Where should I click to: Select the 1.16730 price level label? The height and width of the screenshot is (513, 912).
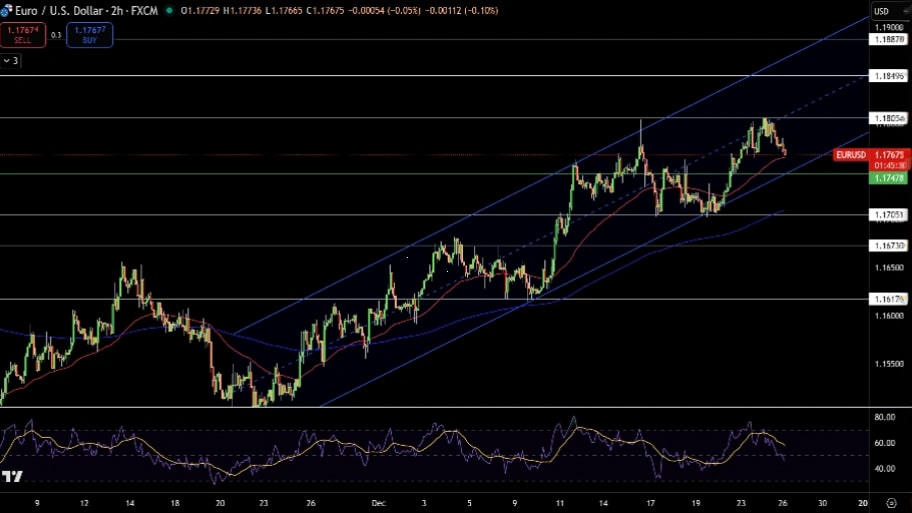click(889, 245)
